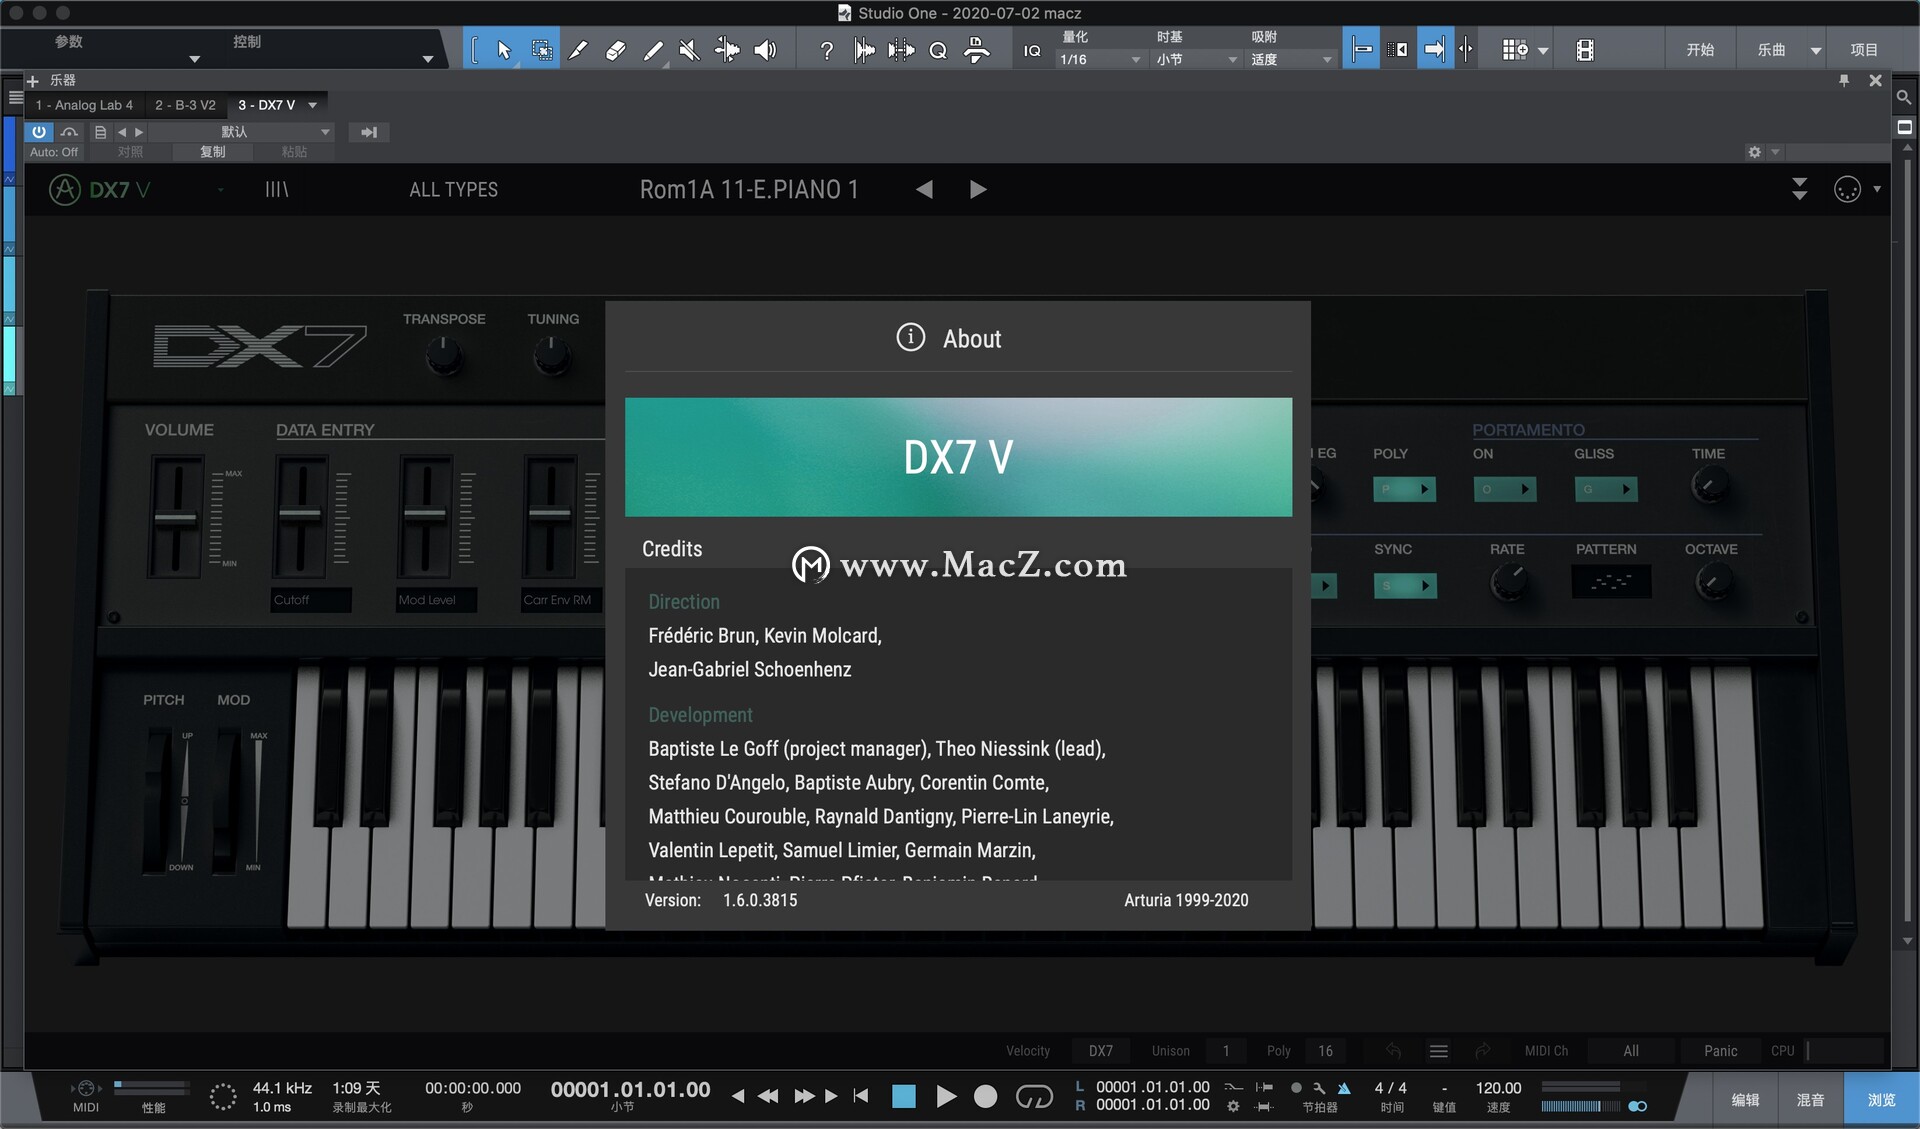
Task: Select the Range tool
Action: (x=541, y=50)
